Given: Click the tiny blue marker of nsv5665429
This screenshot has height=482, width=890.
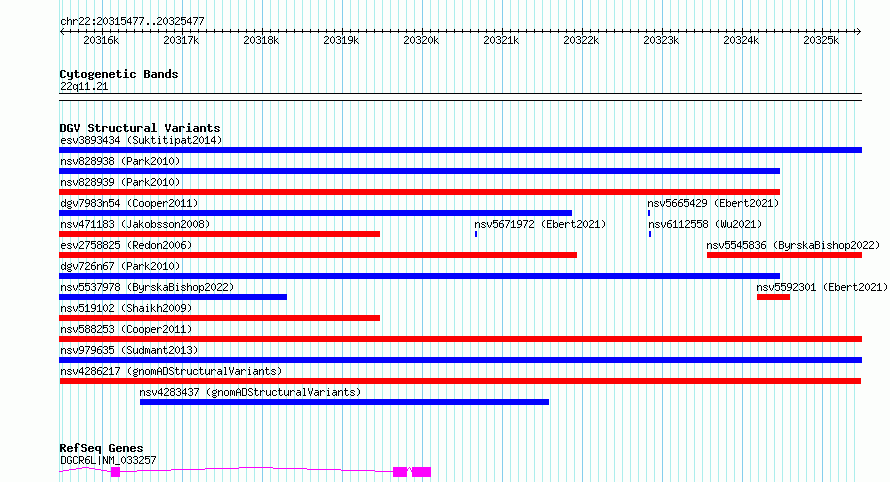Looking at the screenshot, I should coord(649,213).
